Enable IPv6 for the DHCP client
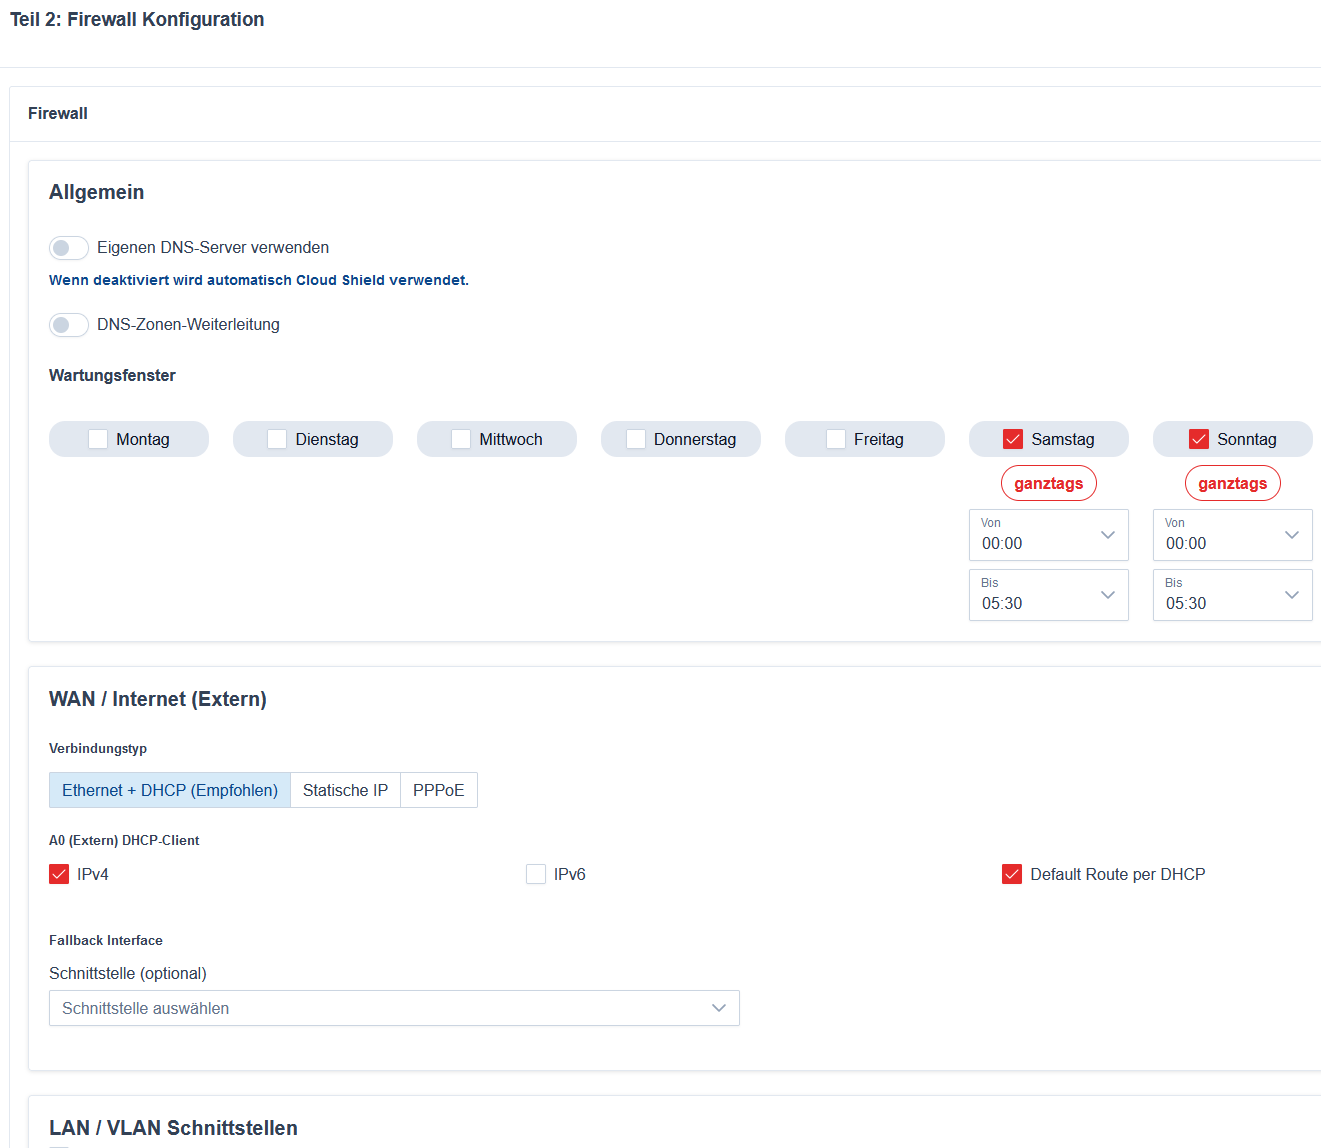Screen dimensions: 1321x1148 click(535, 873)
